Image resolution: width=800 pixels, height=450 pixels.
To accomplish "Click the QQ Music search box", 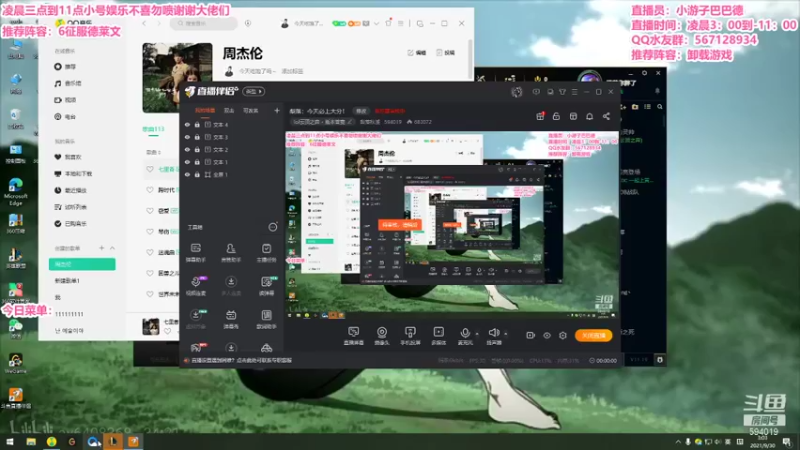I will coord(204,23).
